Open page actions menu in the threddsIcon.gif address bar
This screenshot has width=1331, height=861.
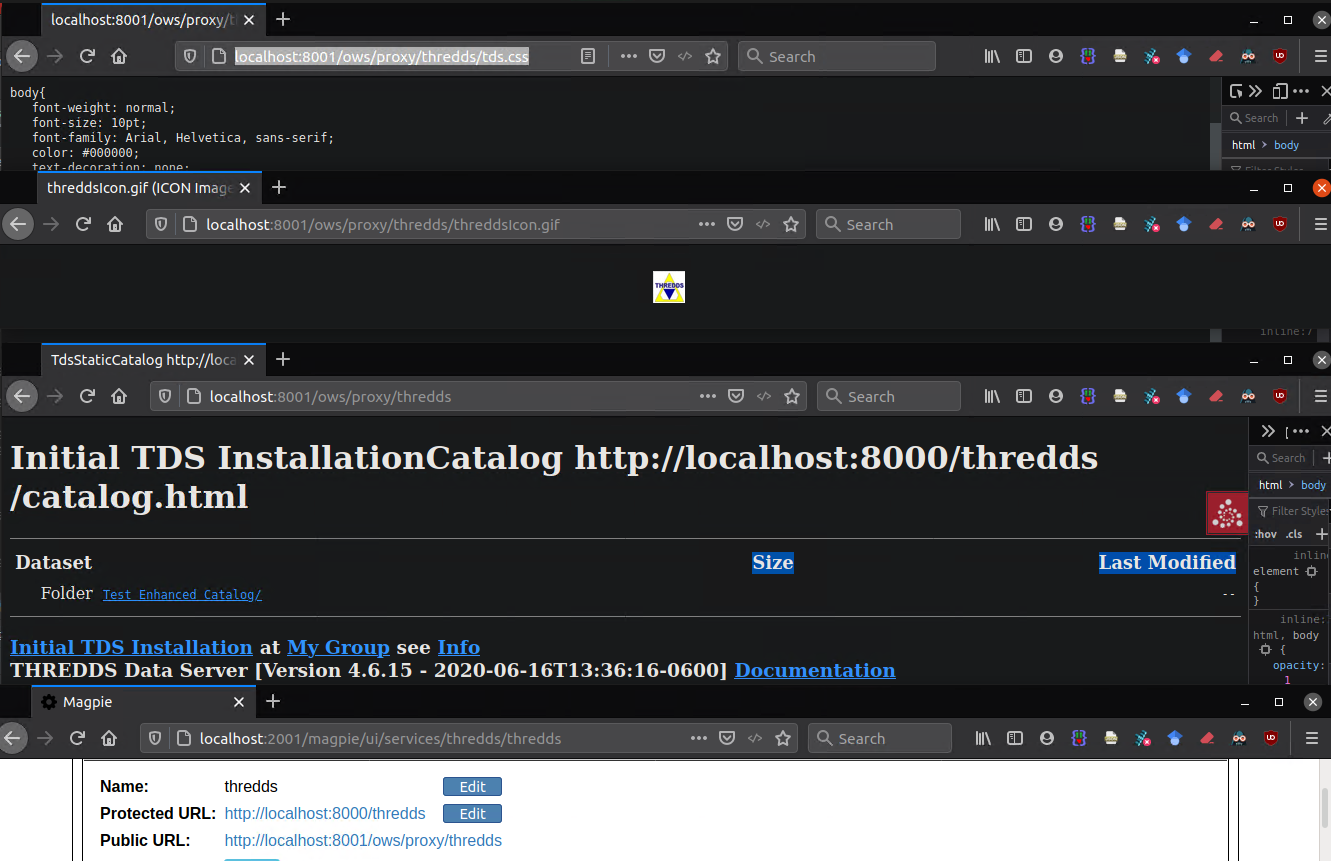[x=707, y=225]
